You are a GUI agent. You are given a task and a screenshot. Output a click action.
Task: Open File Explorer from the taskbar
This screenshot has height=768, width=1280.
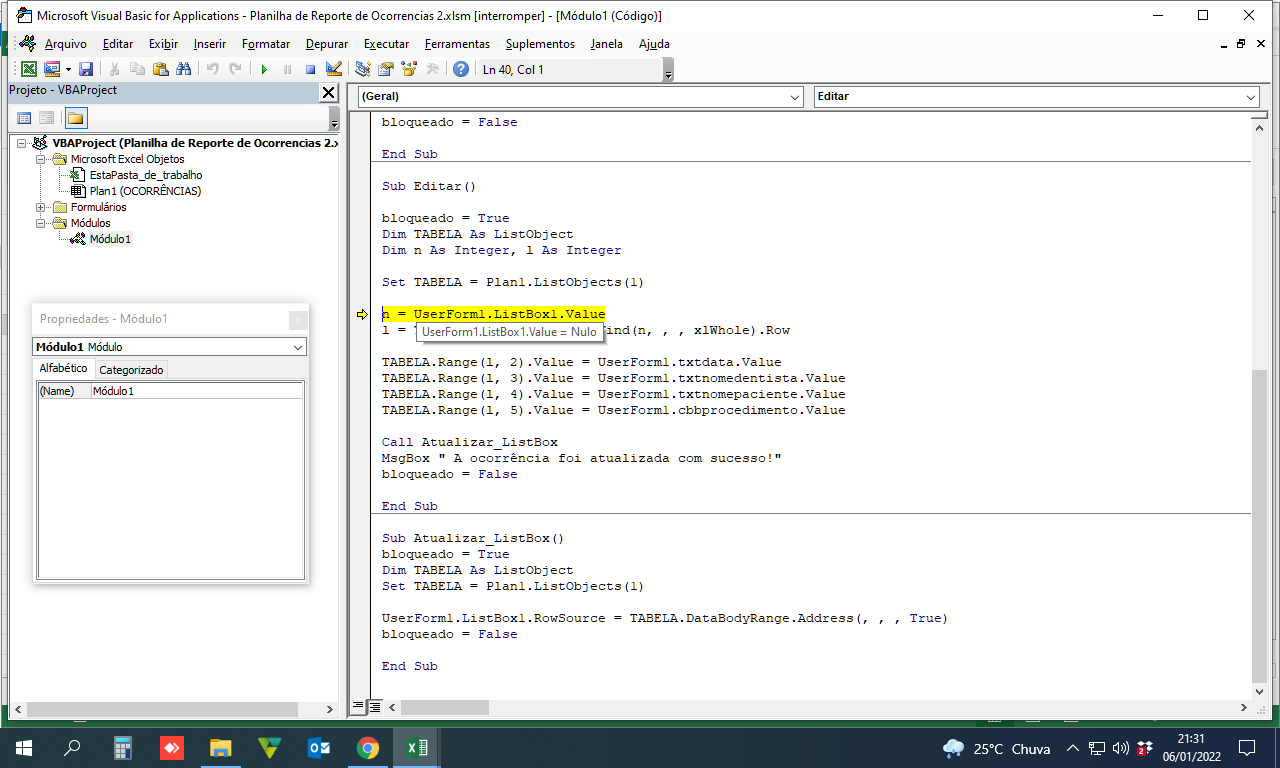tap(221, 748)
